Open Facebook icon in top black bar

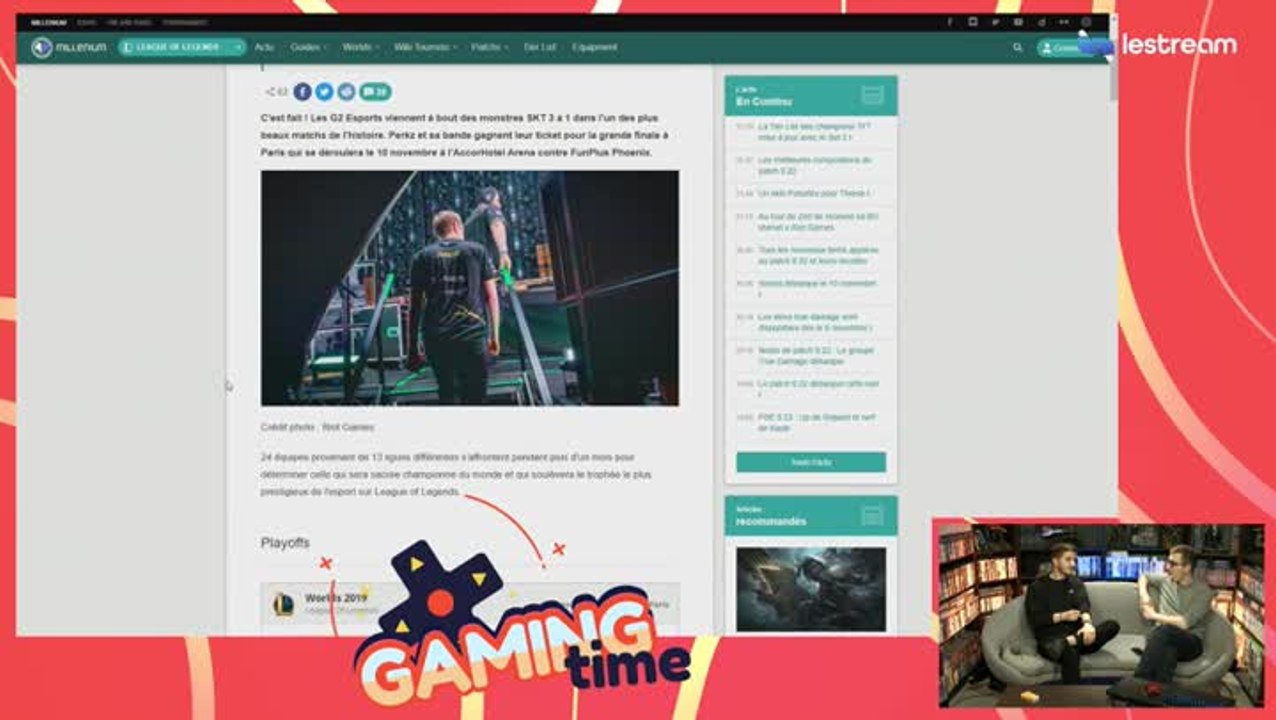coord(949,22)
